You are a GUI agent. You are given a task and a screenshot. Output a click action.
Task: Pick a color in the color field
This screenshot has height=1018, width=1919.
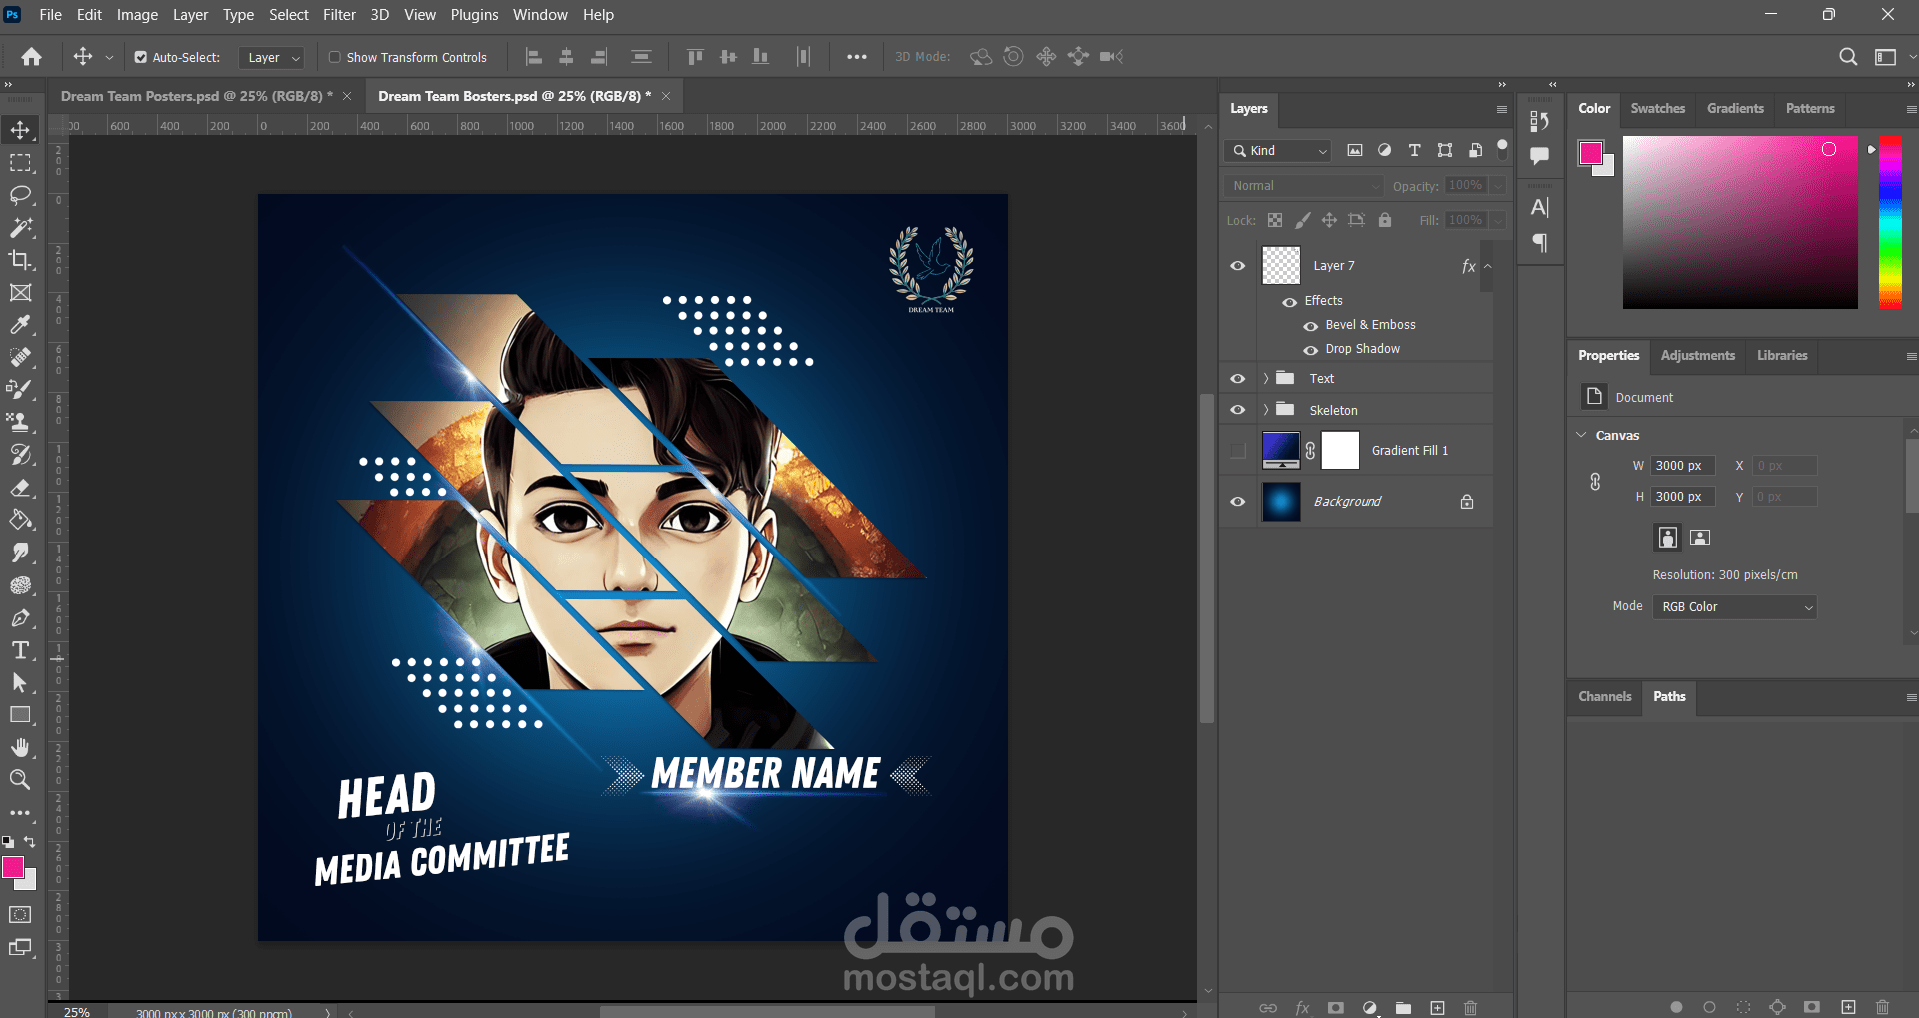point(1740,222)
